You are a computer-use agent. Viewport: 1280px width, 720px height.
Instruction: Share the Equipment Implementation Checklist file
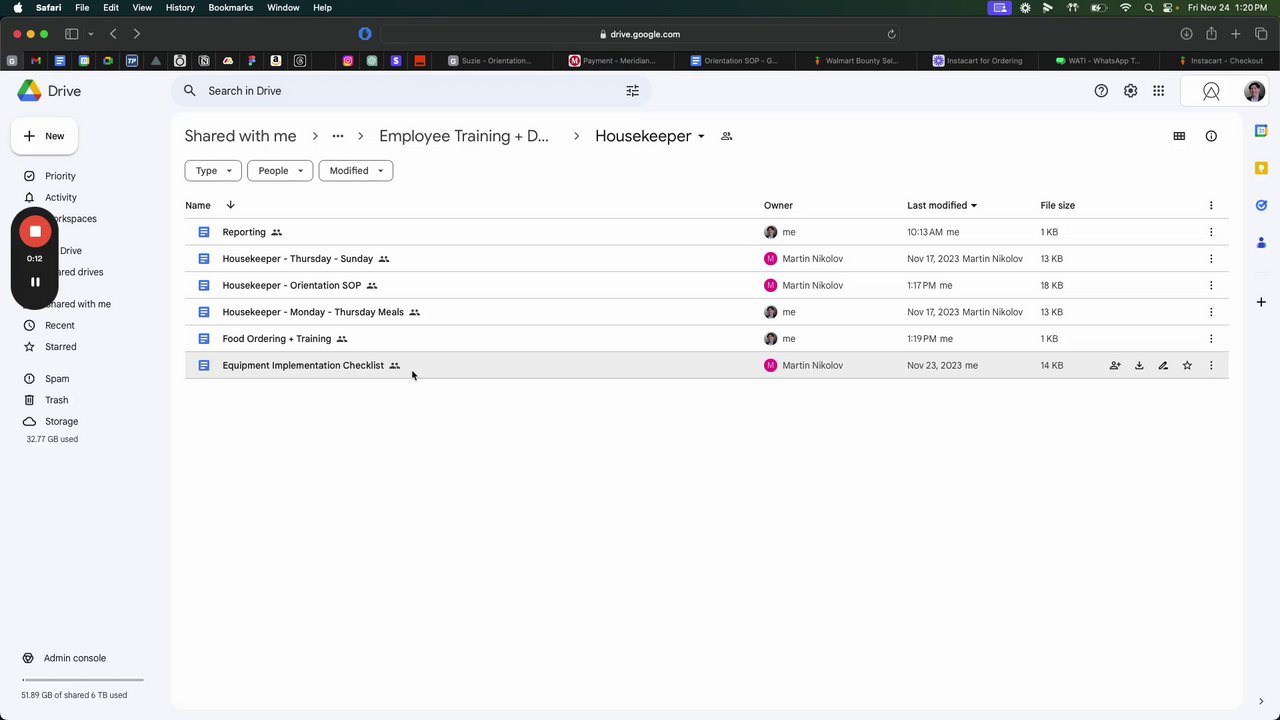pos(1115,366)
